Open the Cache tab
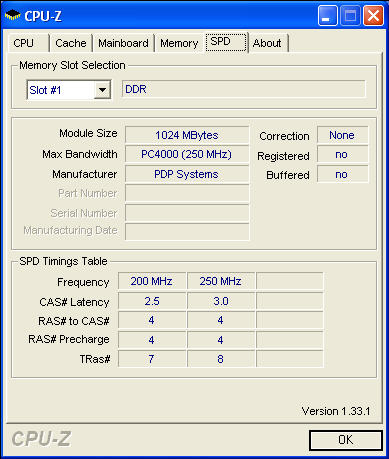Screen dimensions: 389x459 pos(71,43)
